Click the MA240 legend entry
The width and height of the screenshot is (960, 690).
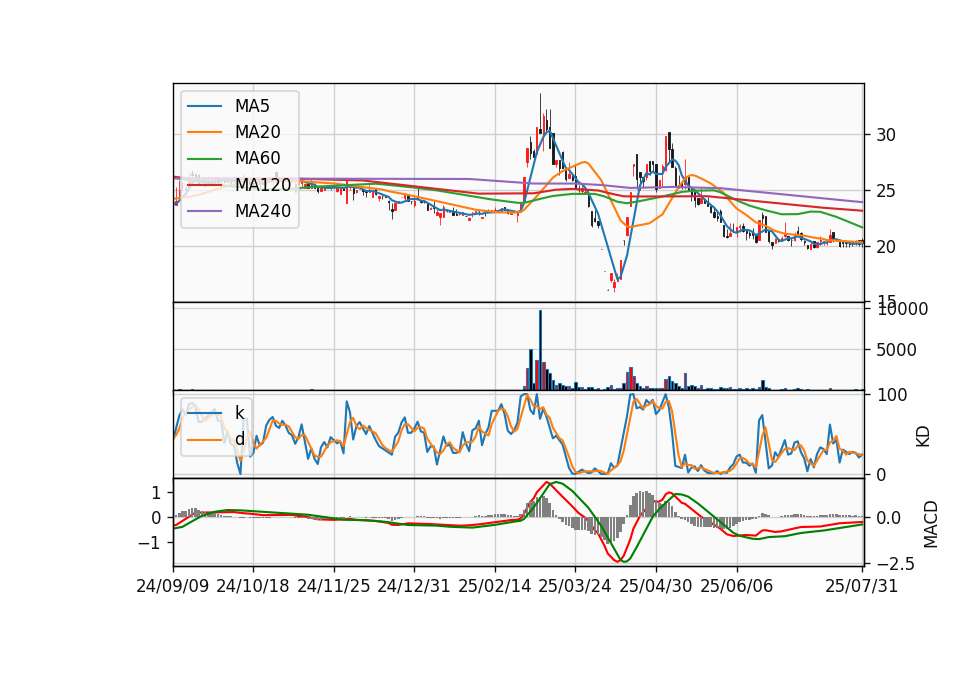coord(239,211)
